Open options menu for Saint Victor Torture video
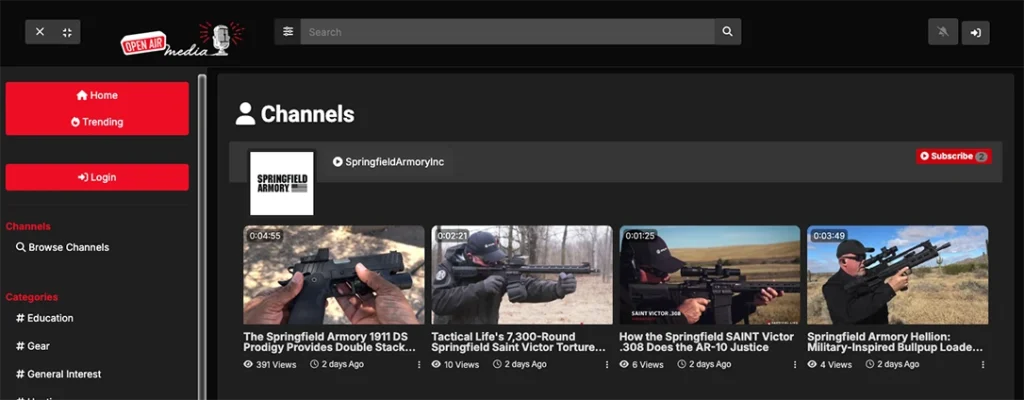Screen dimensions: 1024x400 (x=607, y=365)
